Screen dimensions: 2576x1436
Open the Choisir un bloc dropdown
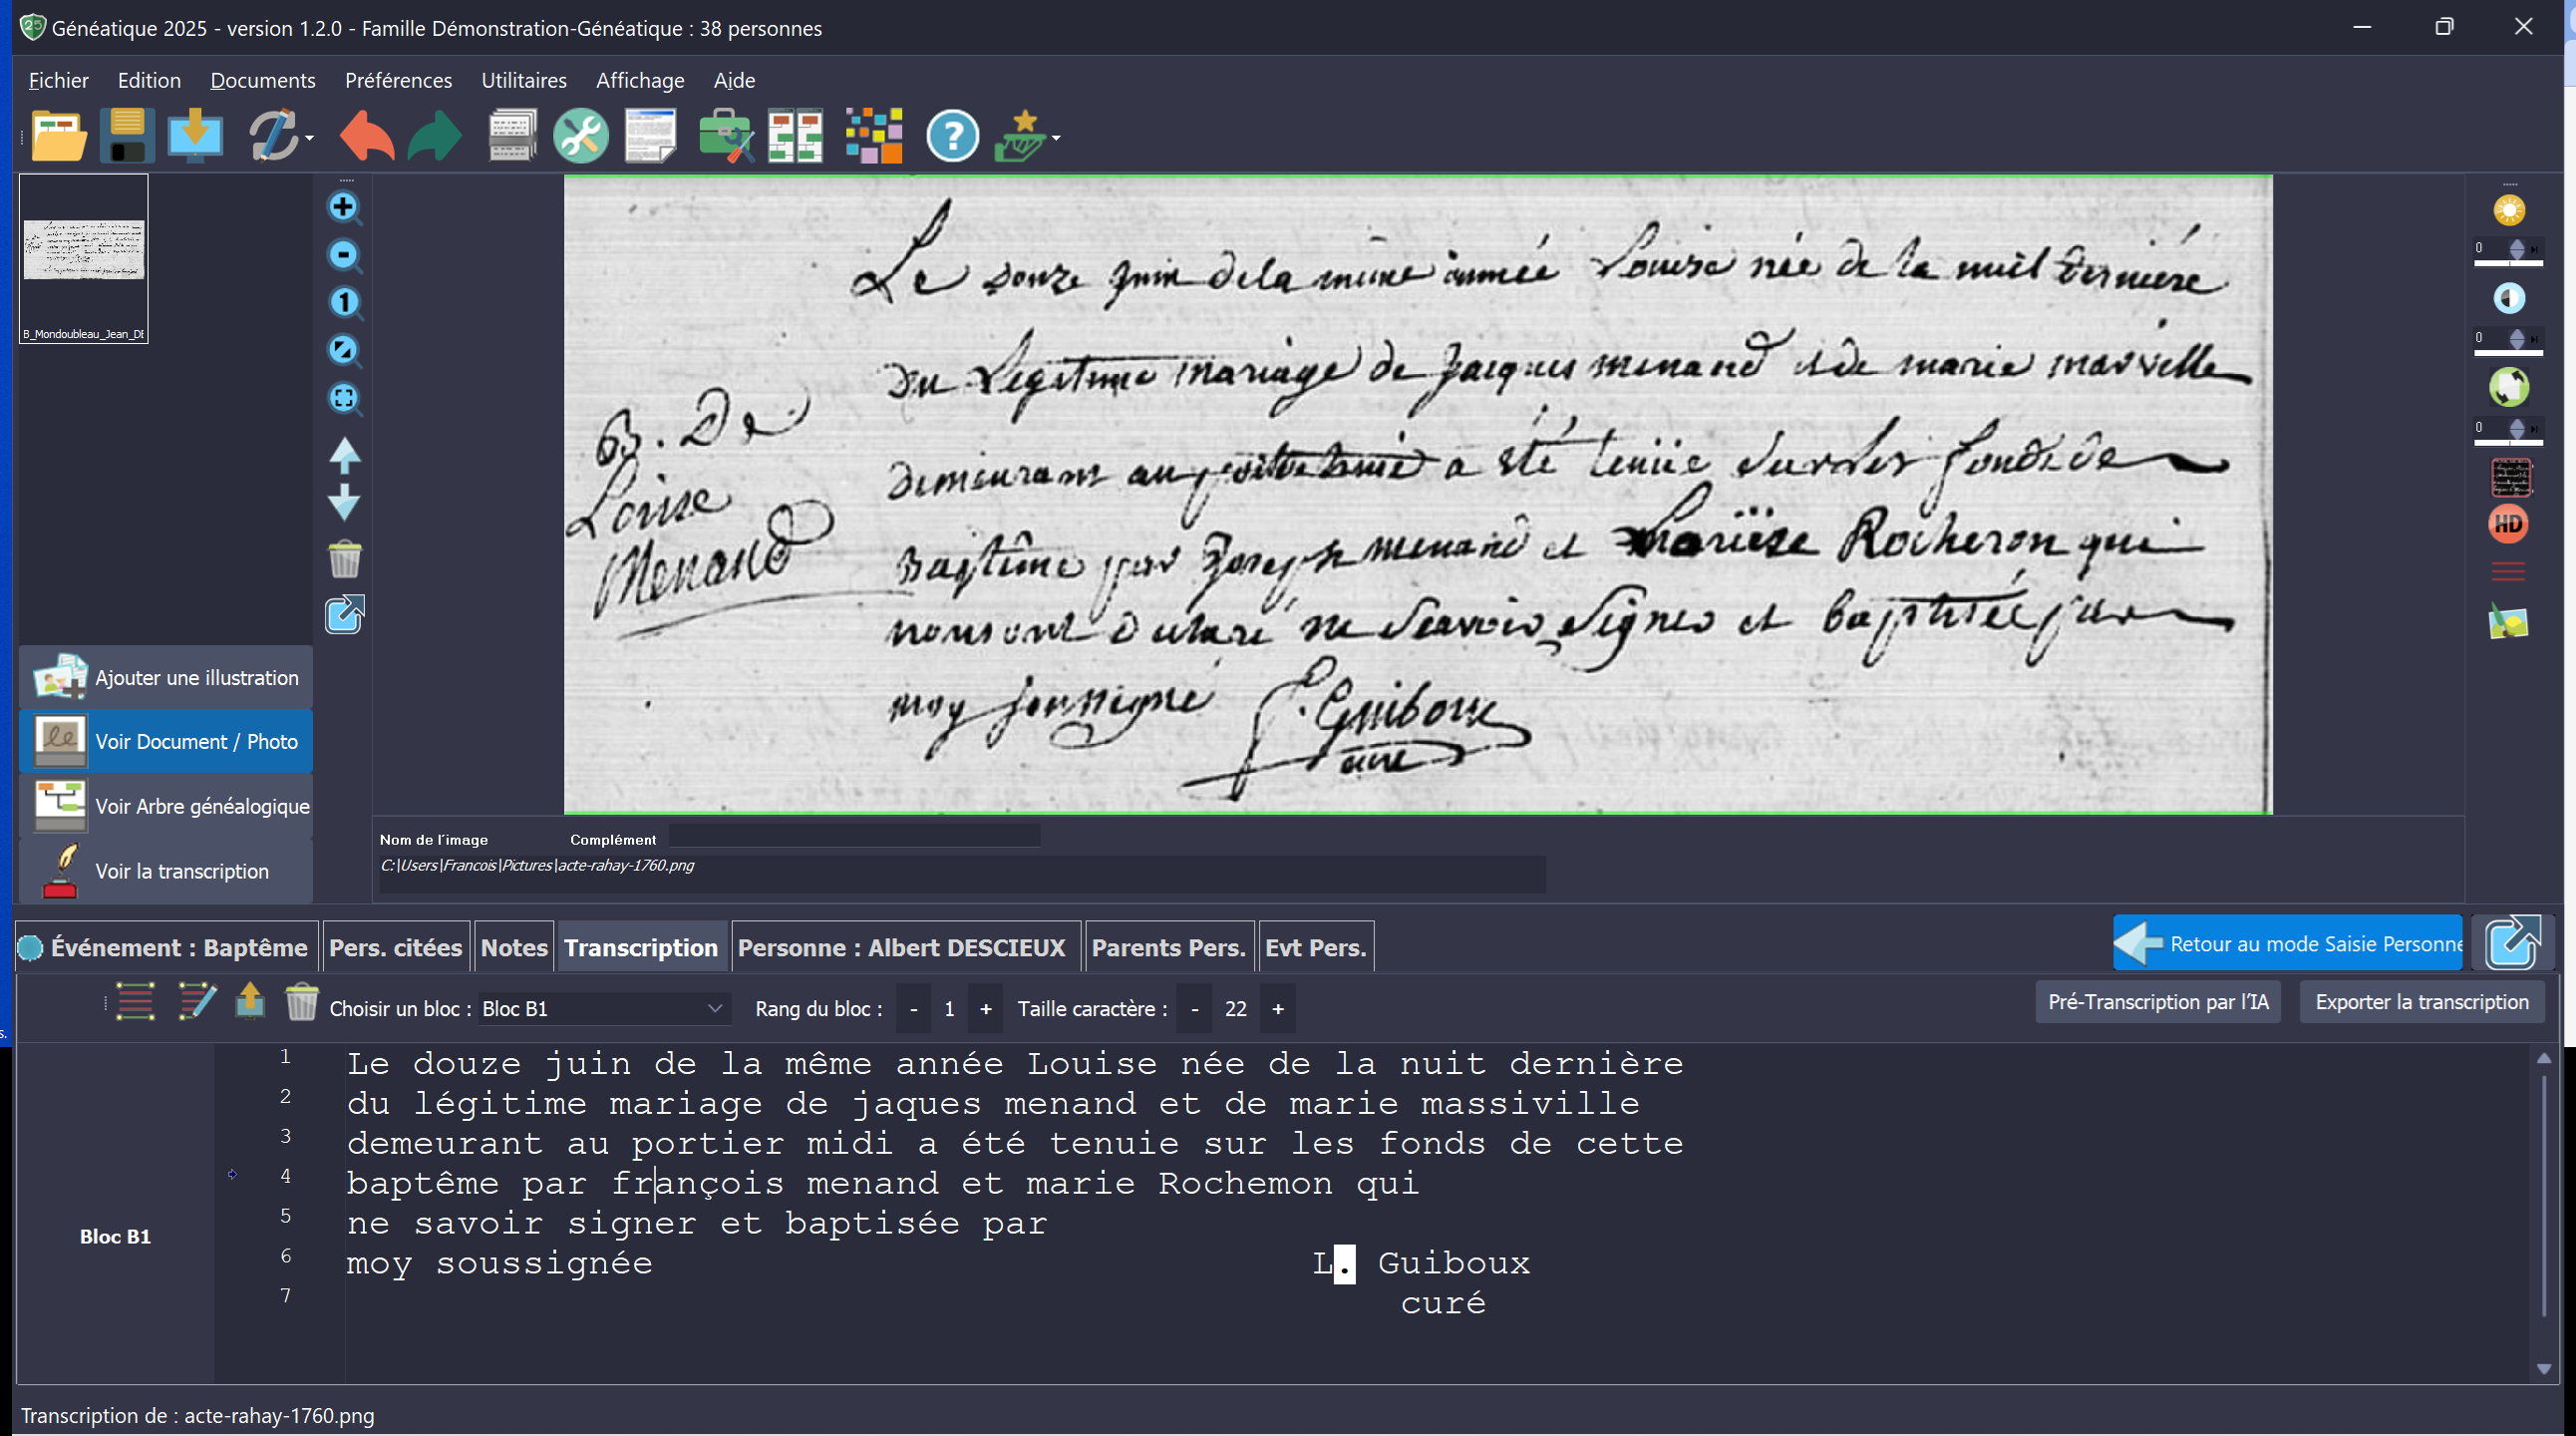(714, 1008)
